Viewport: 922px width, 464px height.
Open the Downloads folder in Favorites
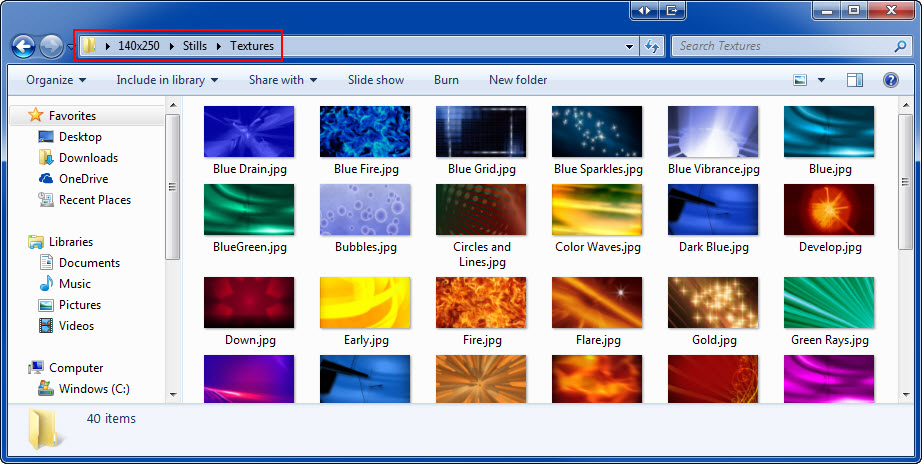point(87,158)
